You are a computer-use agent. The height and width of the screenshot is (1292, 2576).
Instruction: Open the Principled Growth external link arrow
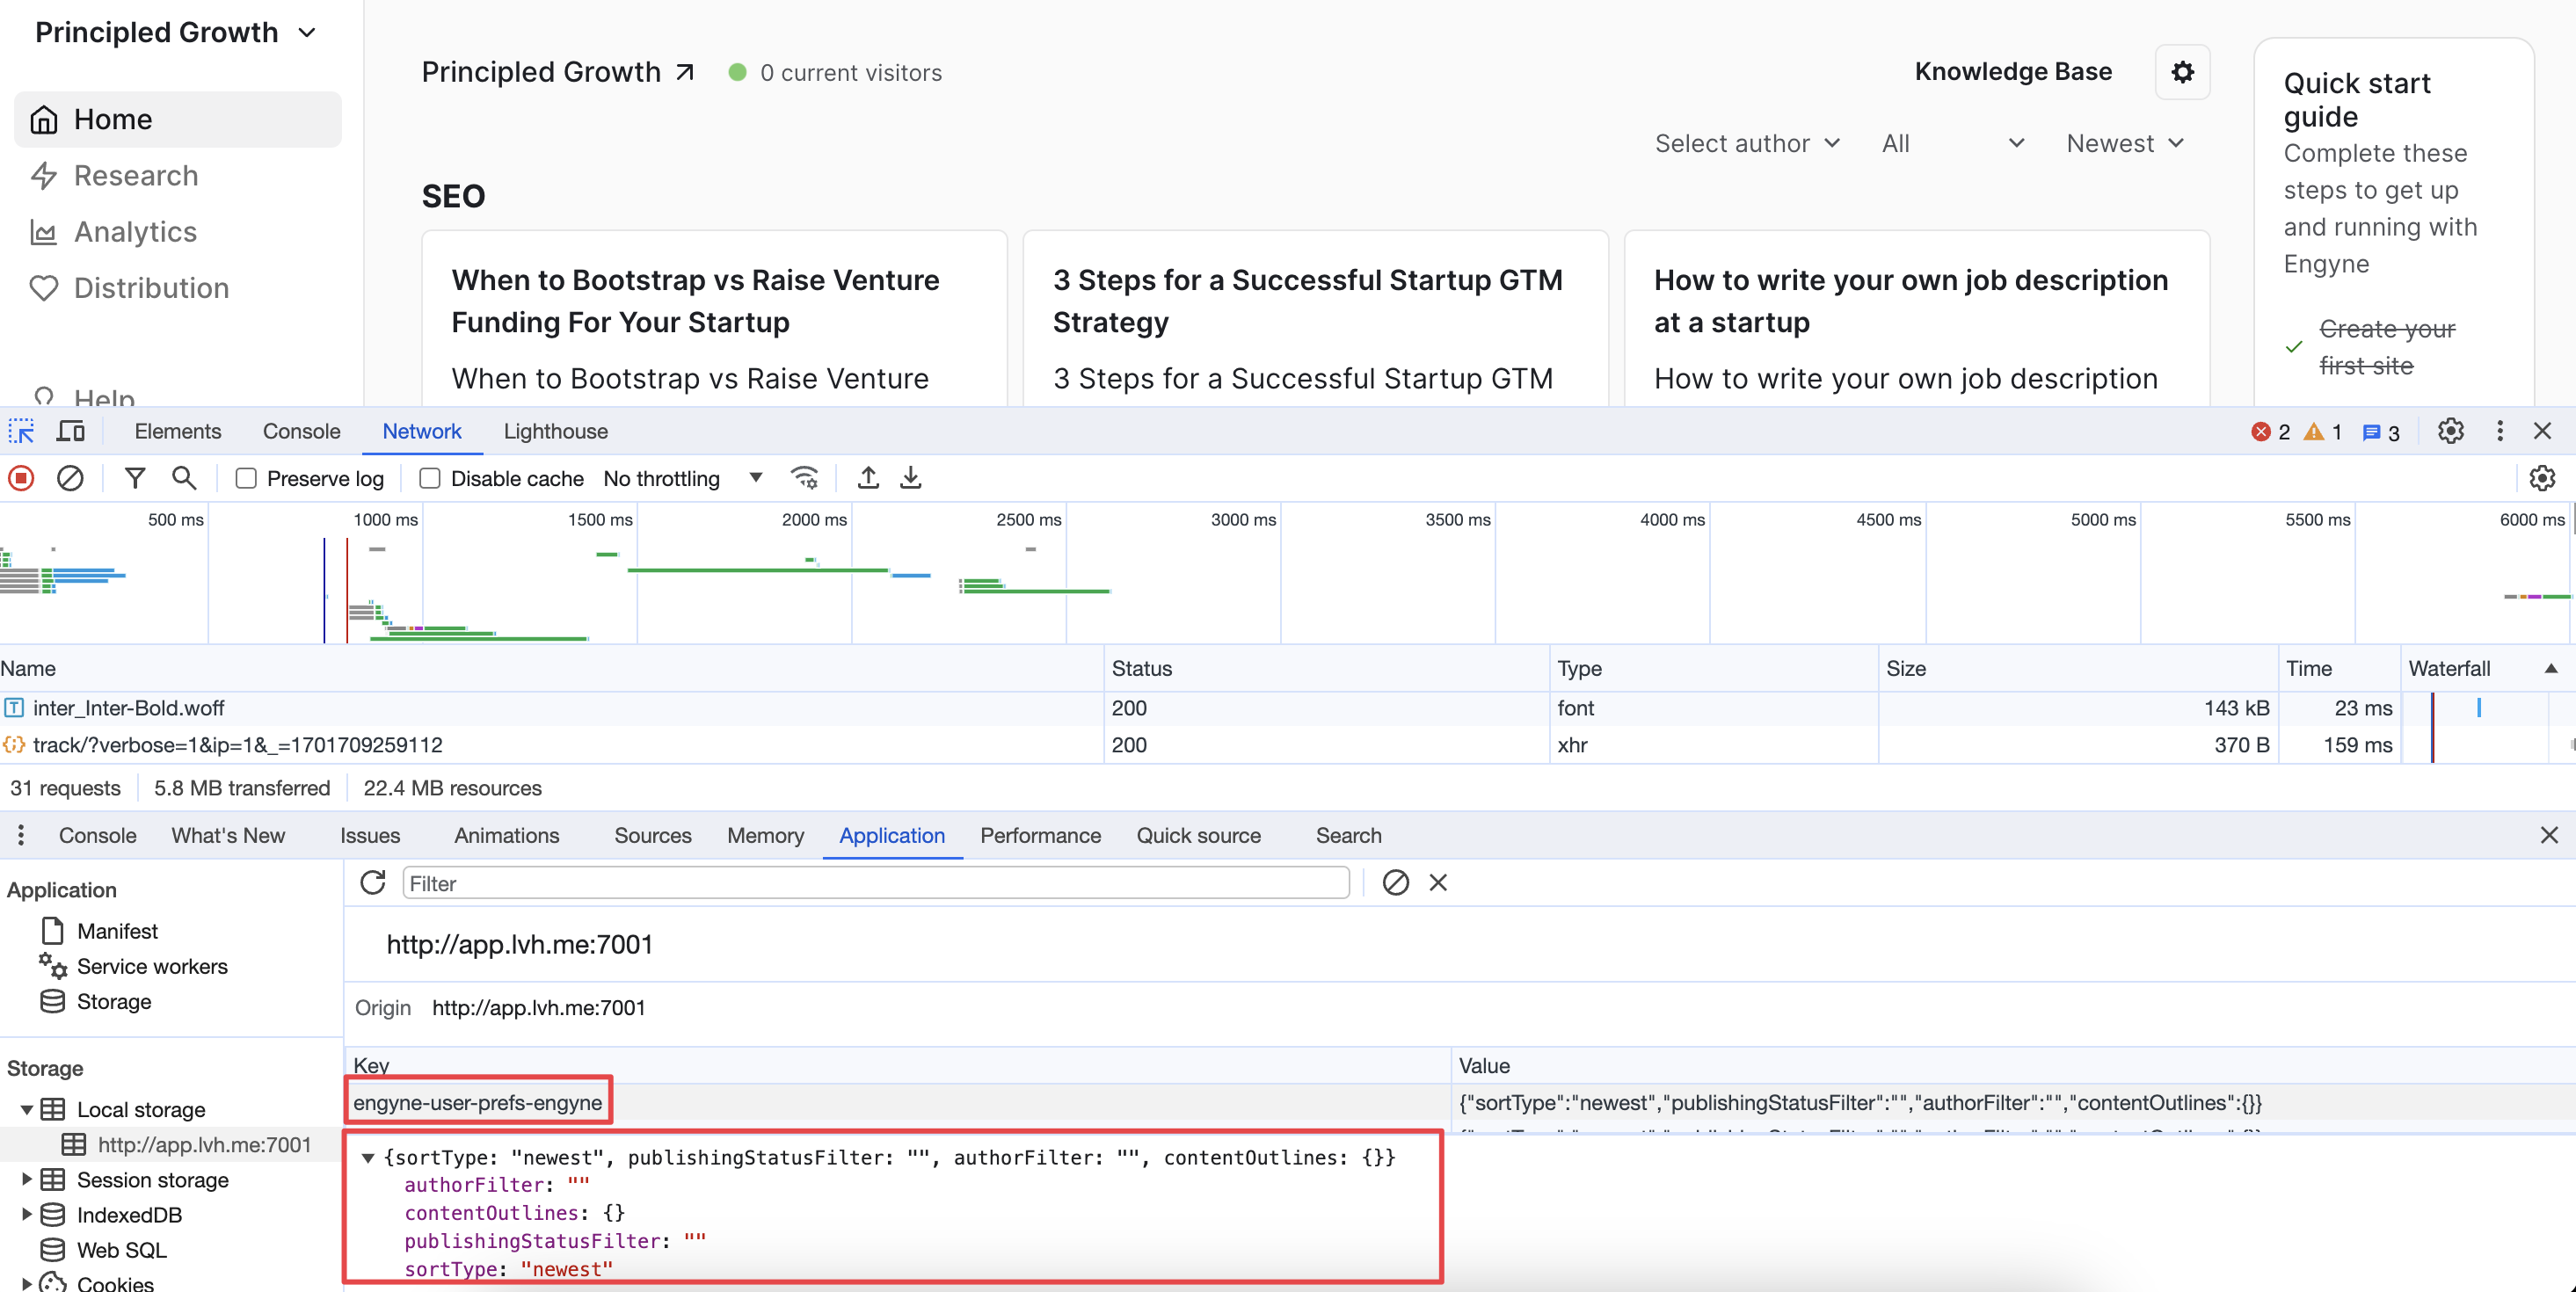click(685, 72)
